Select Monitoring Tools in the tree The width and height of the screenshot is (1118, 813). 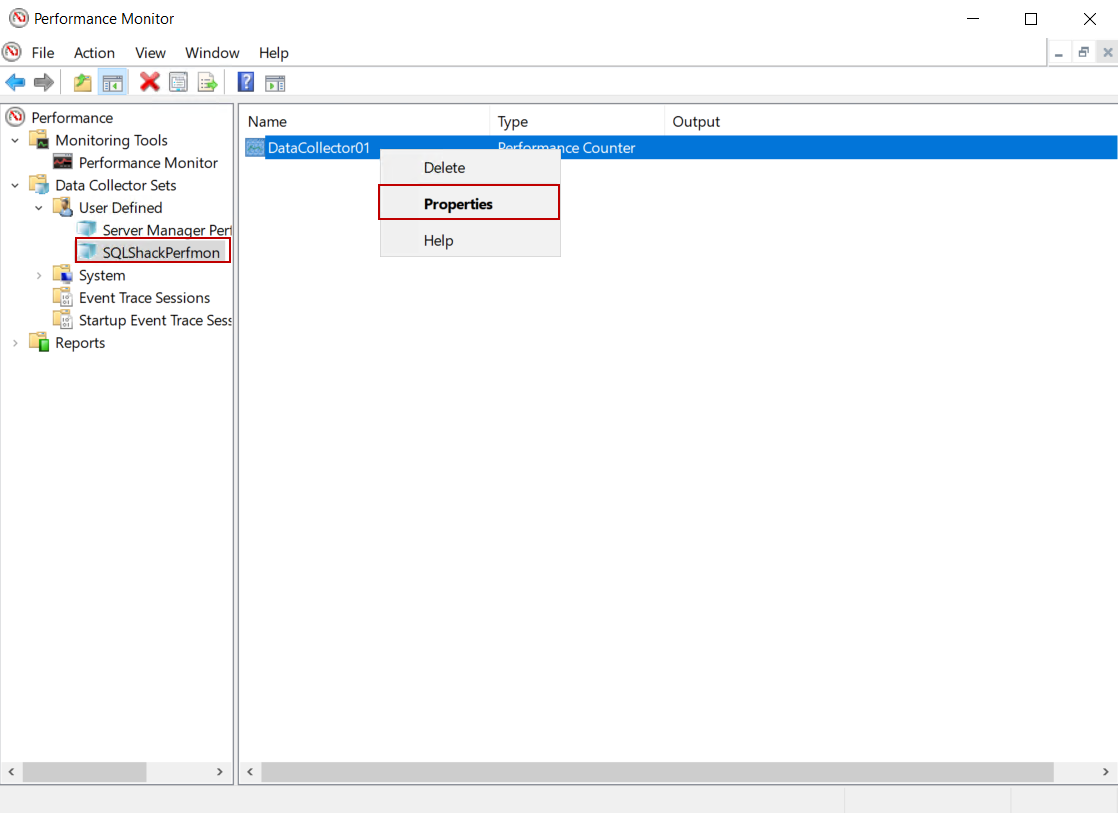point(111,140)
